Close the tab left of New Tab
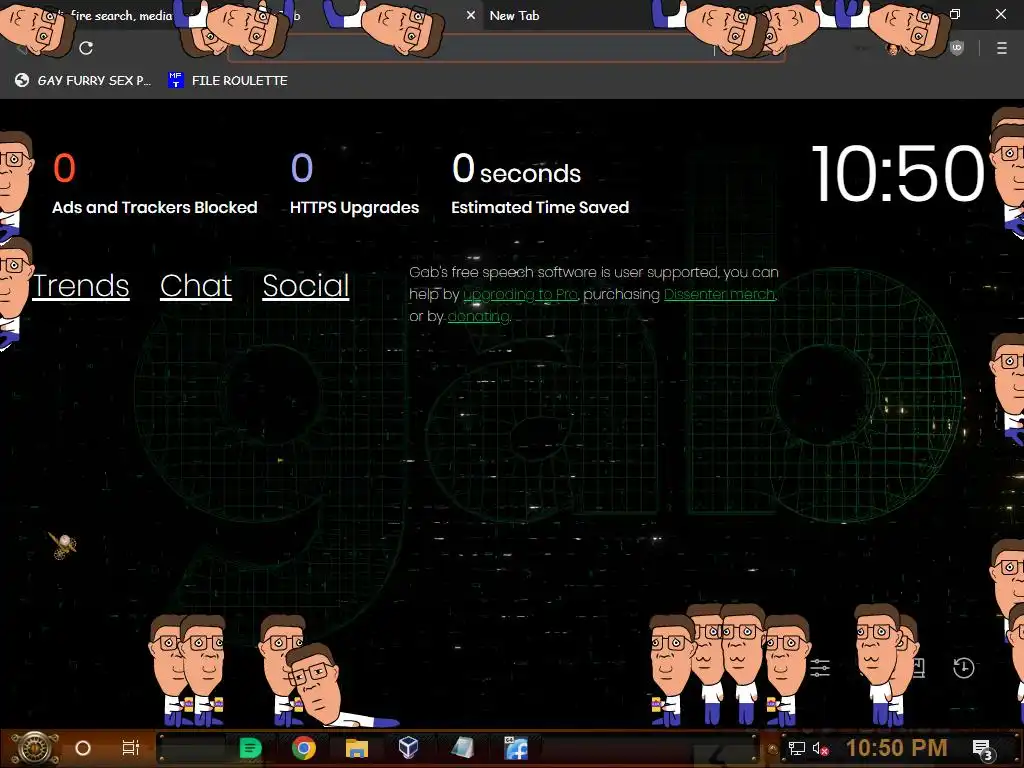This screenshot has height=768, width=1024. pyautogui.click(x=471, y=15)
